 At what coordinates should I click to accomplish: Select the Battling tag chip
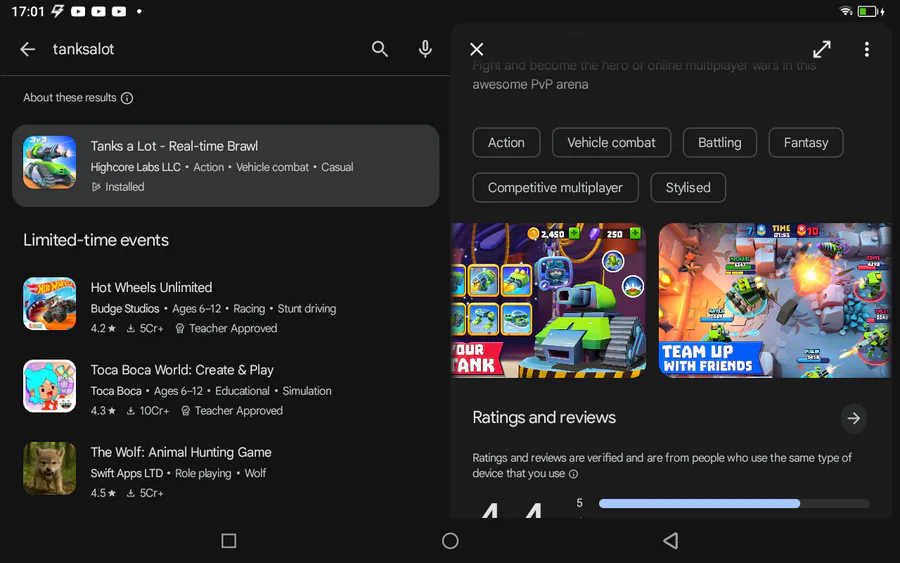[x=720, y=142]
